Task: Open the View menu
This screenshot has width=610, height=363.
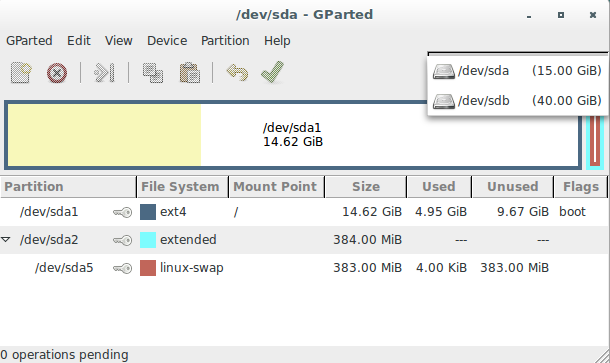Action: [119, 40]
